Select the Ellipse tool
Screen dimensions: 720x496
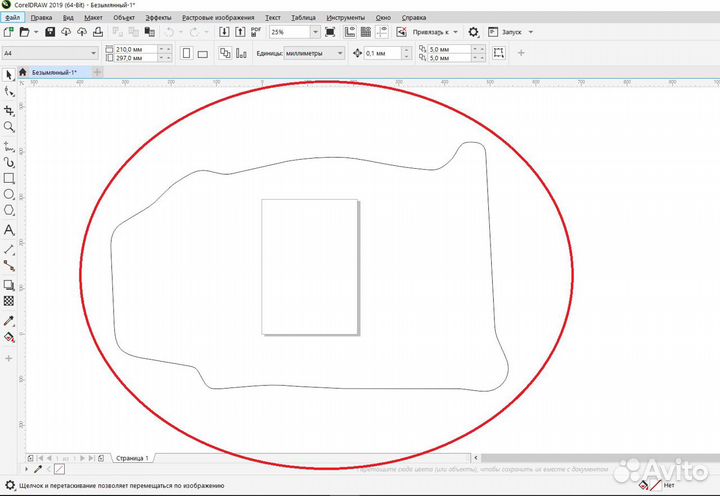click(9, 194)
